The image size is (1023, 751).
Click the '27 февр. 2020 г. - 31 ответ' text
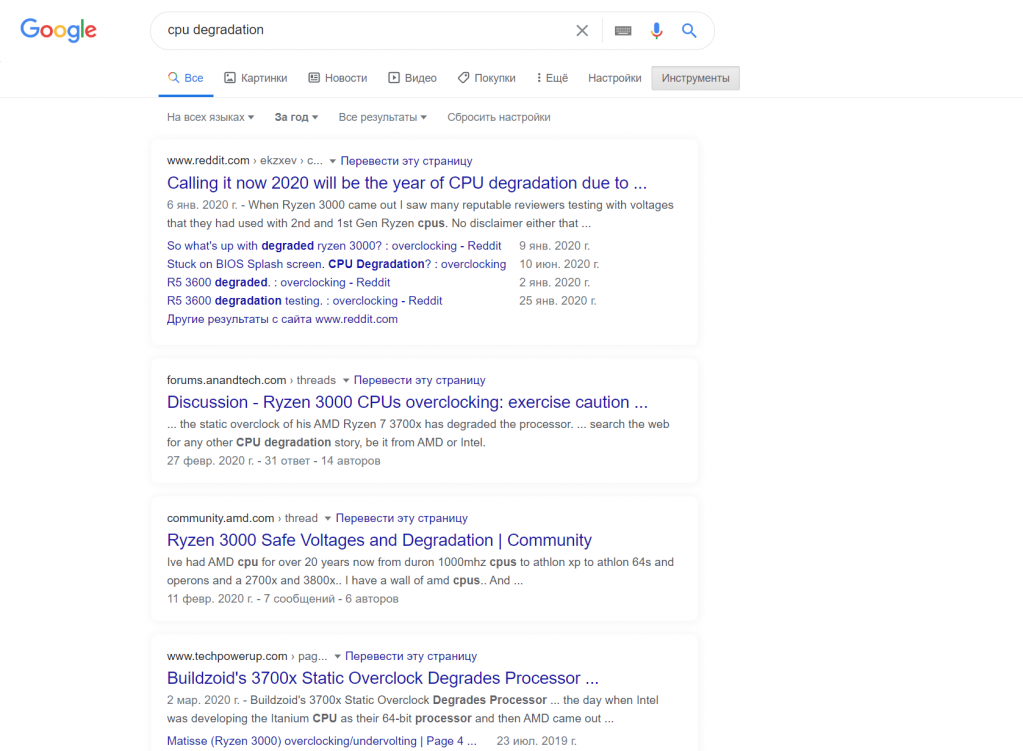pyautogui.click(x=238, y=461)
